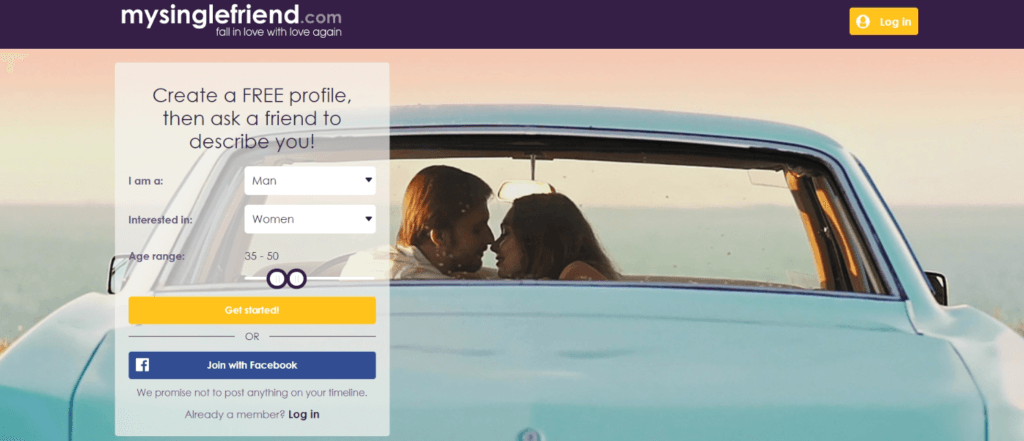Image resolution: width=1024 pixels, height=441 pixels.
Task: Click the Facebook logo icon
Action: point(142,365)
